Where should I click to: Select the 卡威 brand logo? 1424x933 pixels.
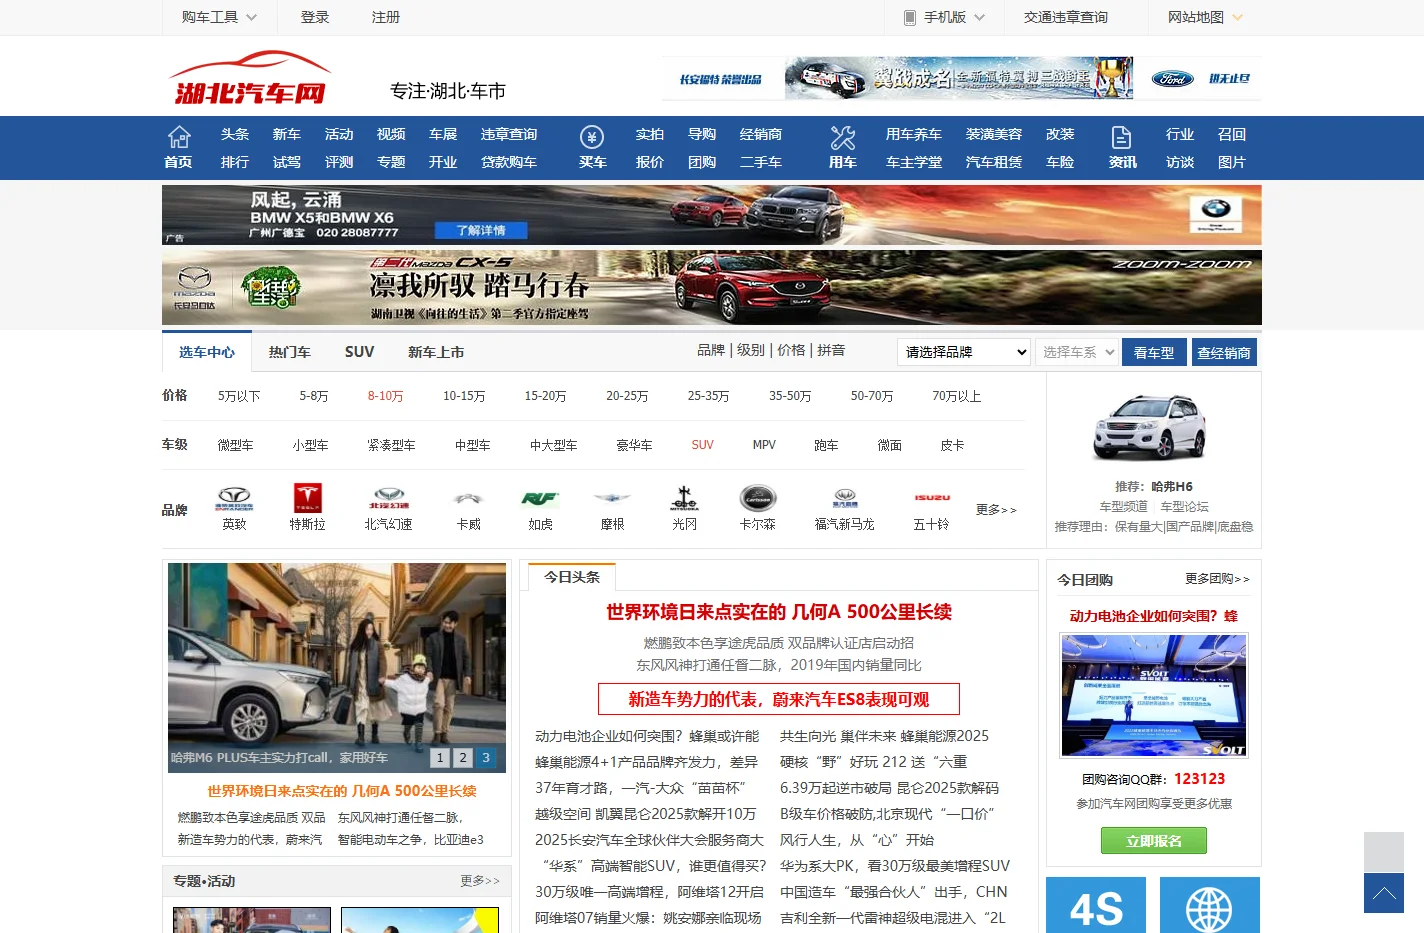pos(468,498)
